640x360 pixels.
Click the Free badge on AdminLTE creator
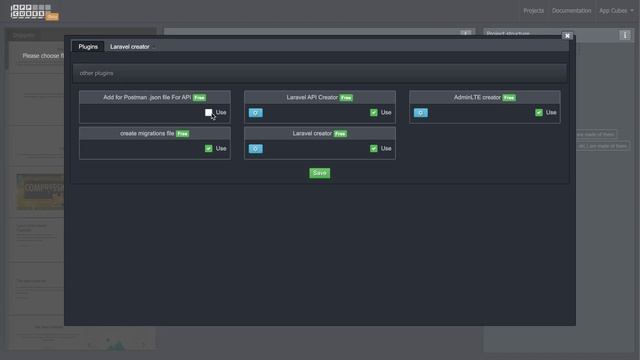click(509, 98)
